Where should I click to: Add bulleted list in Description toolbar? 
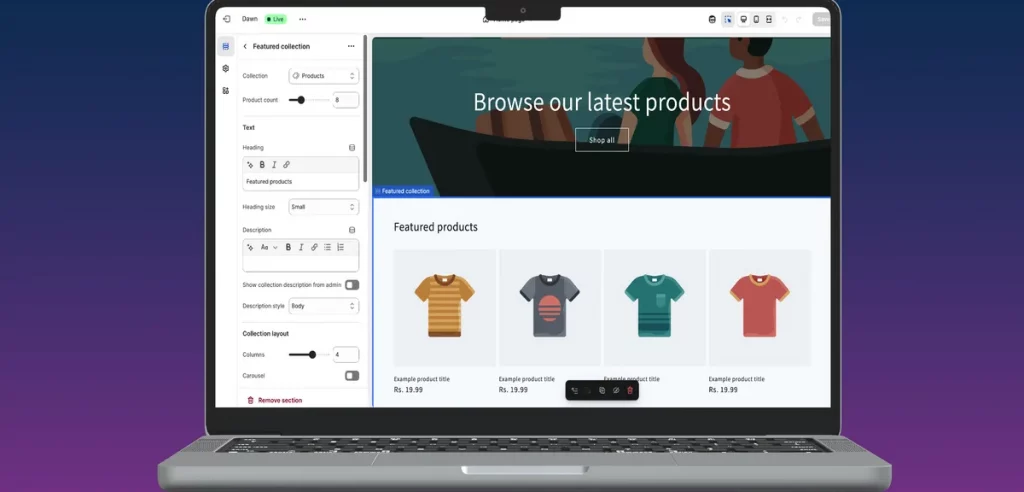327,247
